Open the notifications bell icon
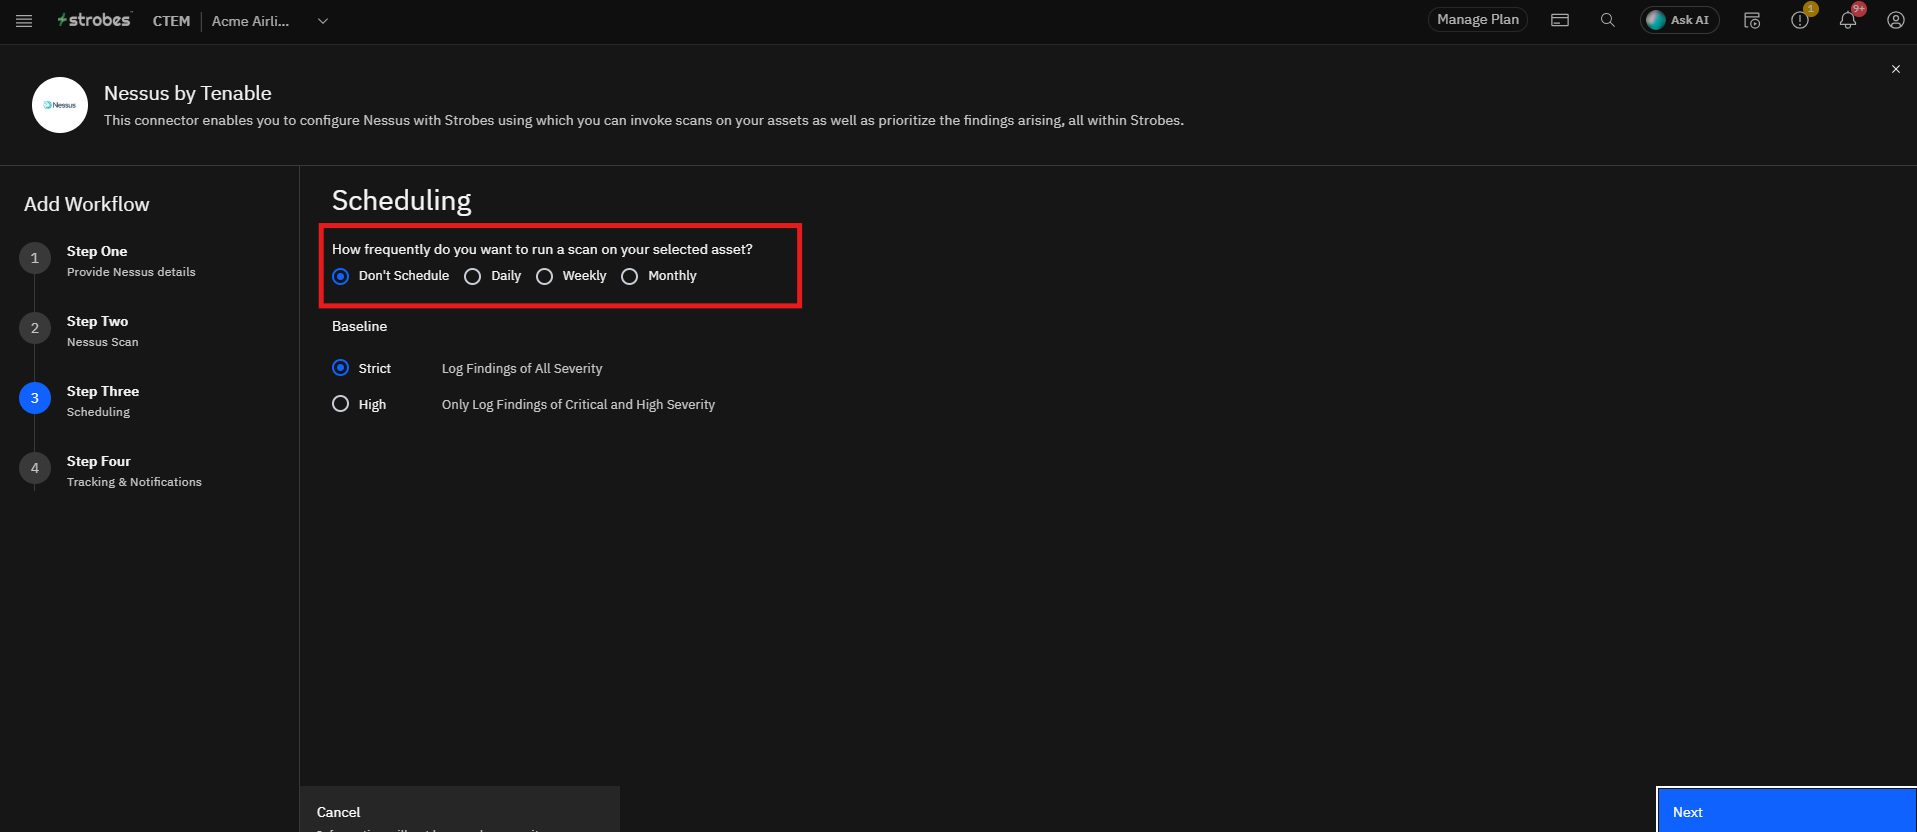The width and height of the screenshot is (1917, 832). tap(1848, 20)
